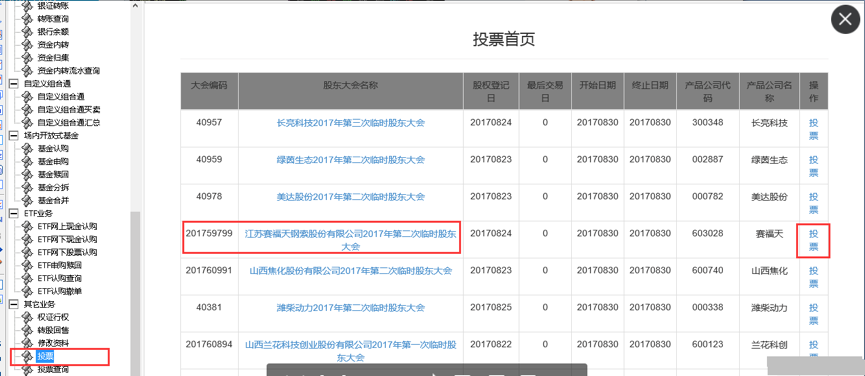Click the 产品公司代码 column header

[708, 92]
